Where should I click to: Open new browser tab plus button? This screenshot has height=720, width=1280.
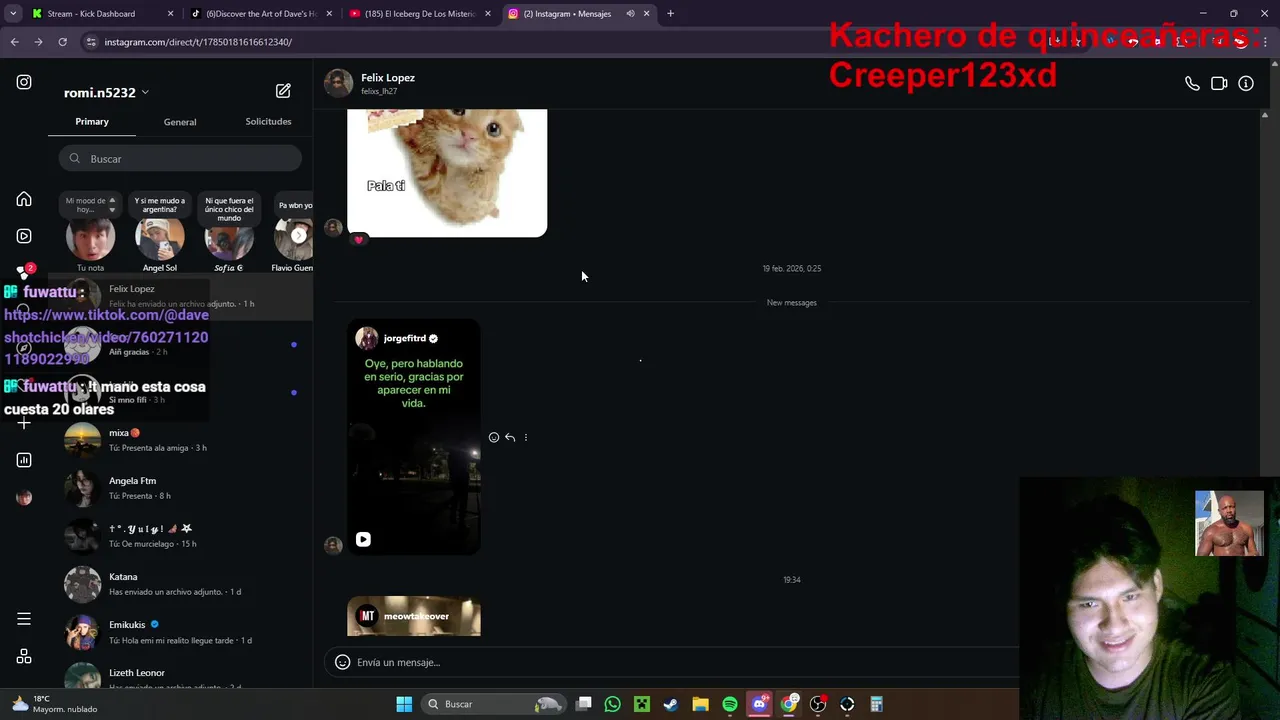pyautogui.click(x=670, y=14)
